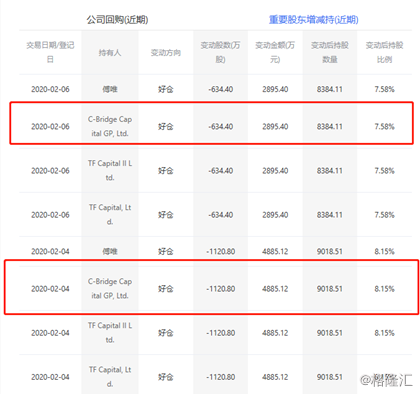Select amount 2895.40 in the 傅唯 row
The image size is (420, 394).
coord(275,89)
